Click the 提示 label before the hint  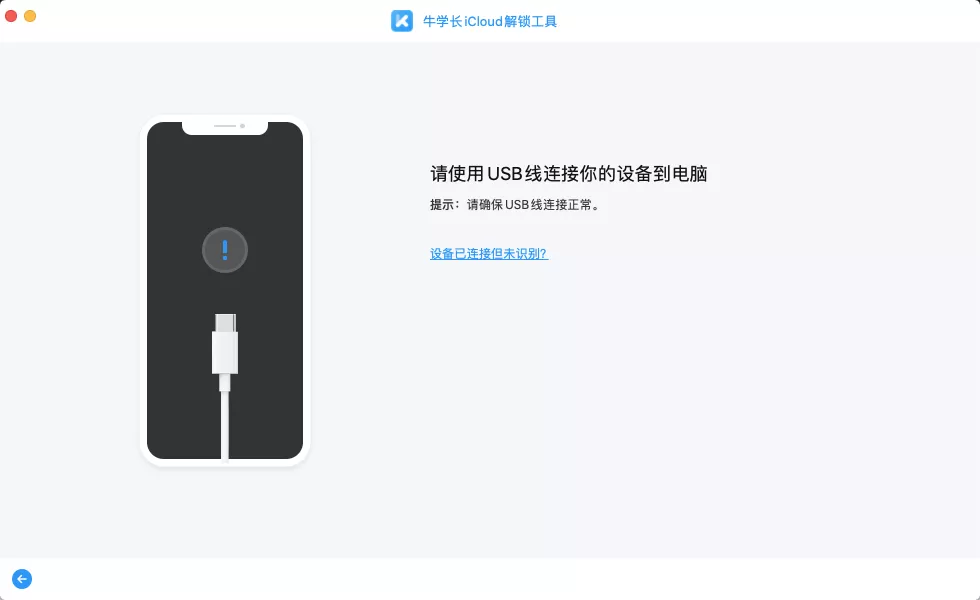pos(442,204)
